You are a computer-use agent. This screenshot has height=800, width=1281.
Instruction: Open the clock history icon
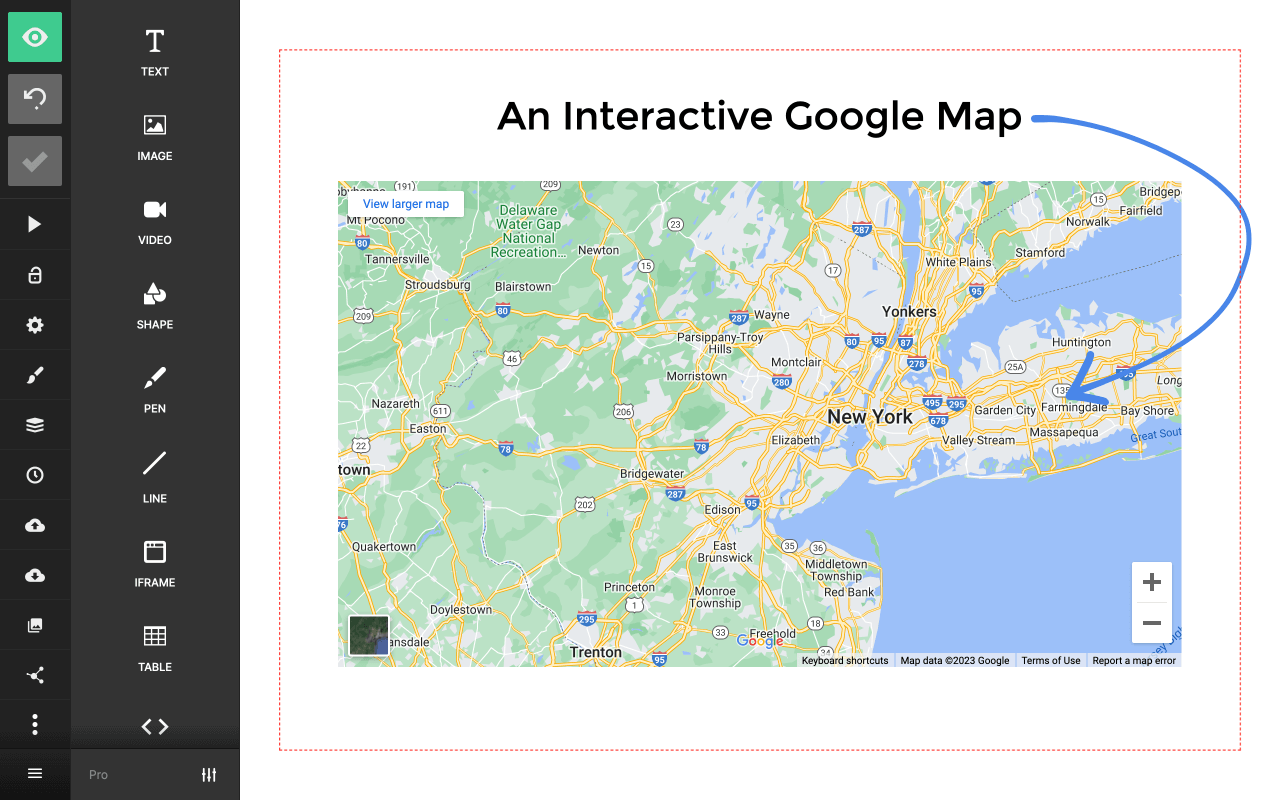coord(35,475)
